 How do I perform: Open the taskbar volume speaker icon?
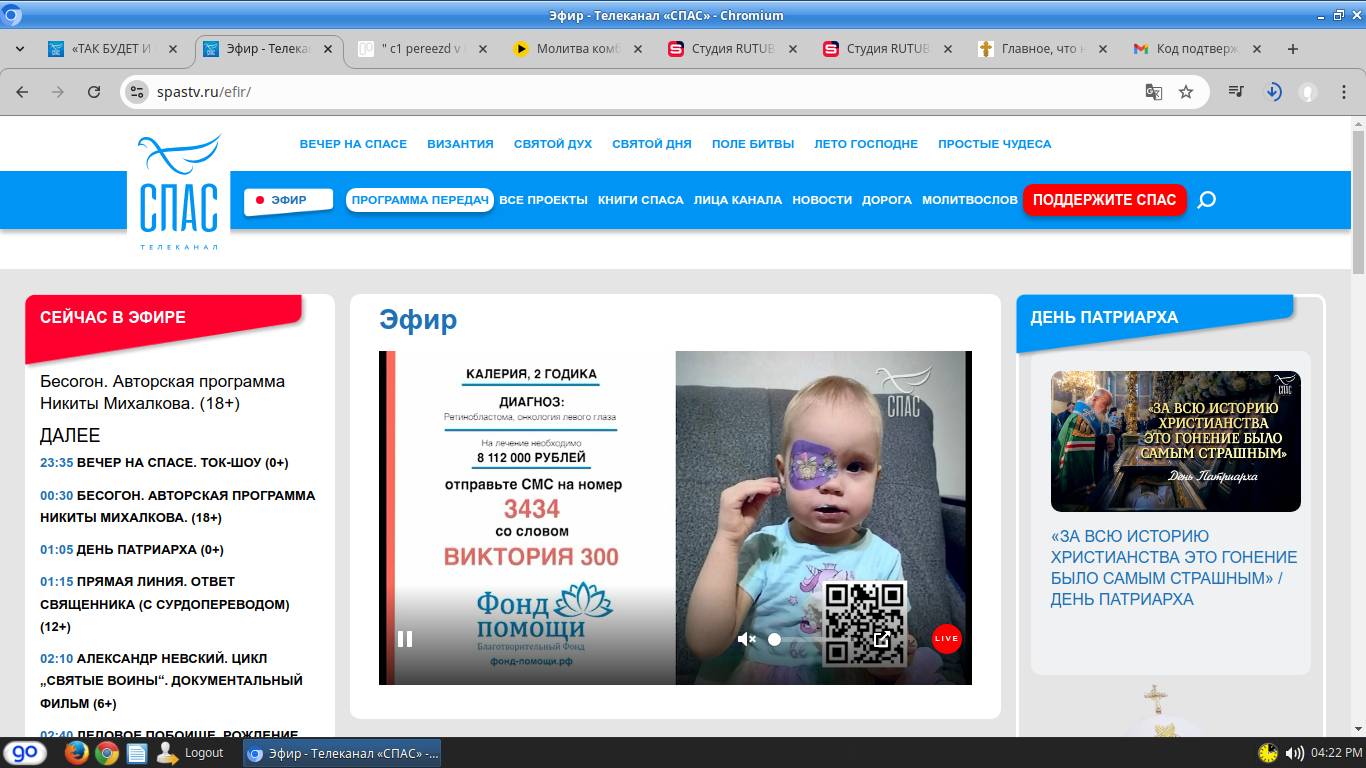click(x=1294, y=753)
